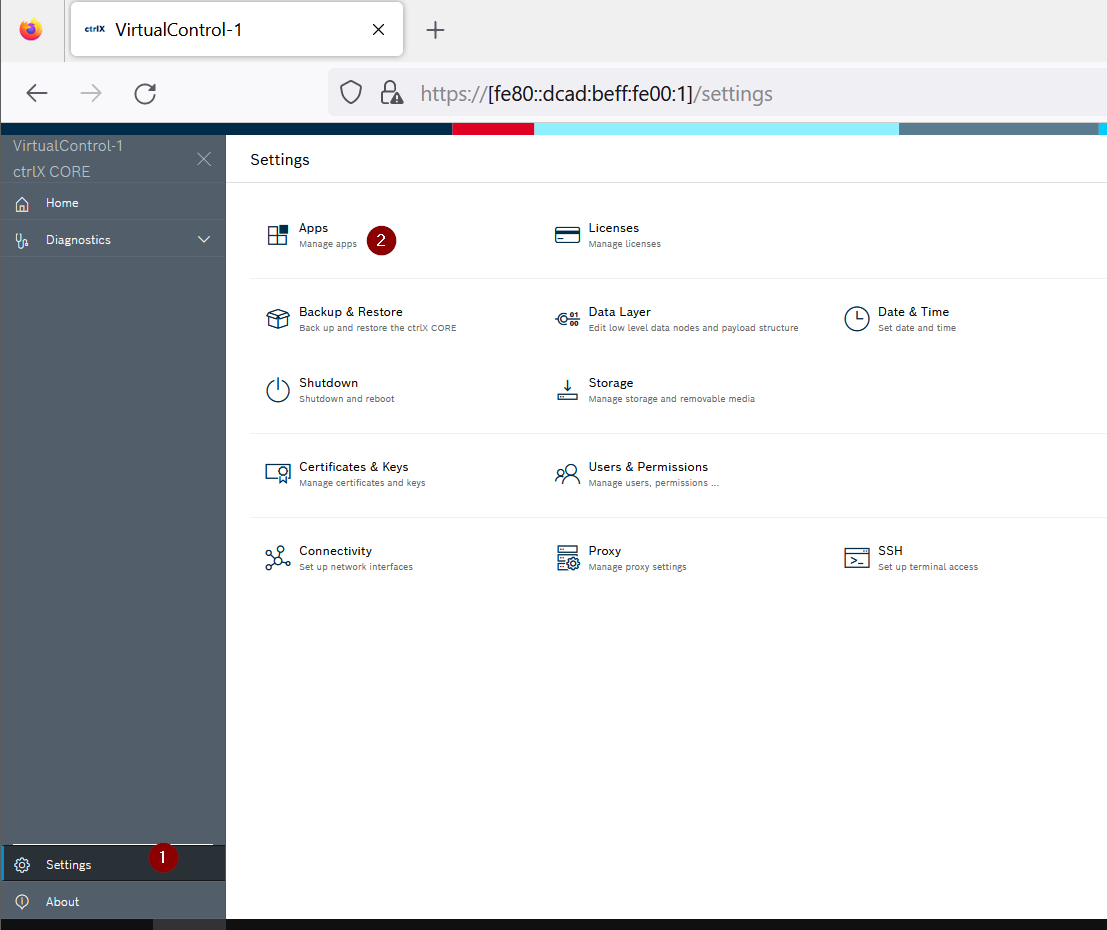The height and width of the screenshot is (930, 1107).
Task: Click 'Set up network interfaces' text
Action: (356, 567)
